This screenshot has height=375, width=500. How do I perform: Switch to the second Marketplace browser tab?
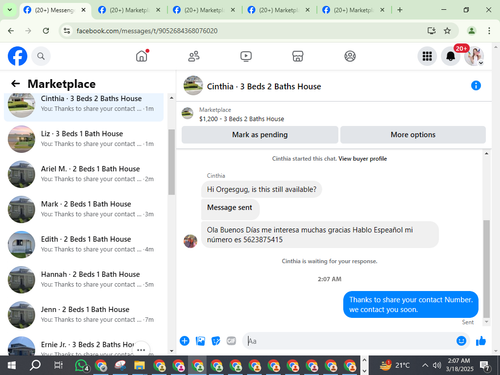[x=203, y=10]
